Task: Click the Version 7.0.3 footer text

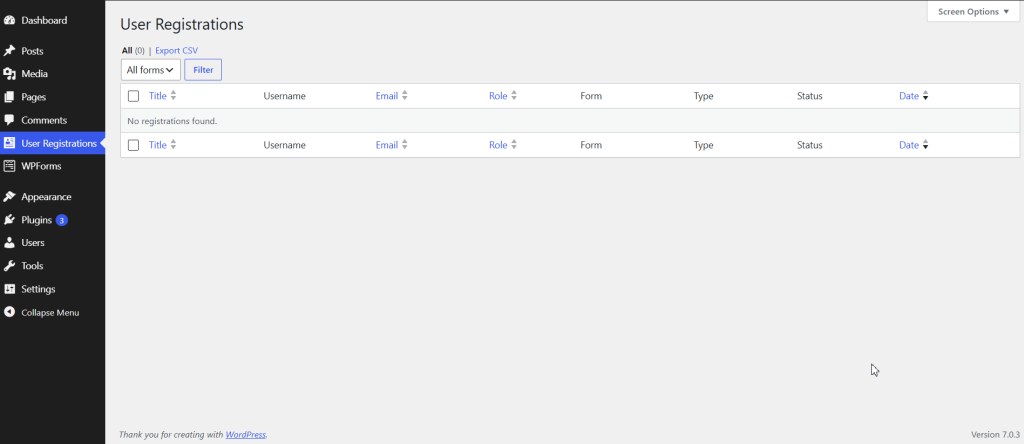Action: 995,434
